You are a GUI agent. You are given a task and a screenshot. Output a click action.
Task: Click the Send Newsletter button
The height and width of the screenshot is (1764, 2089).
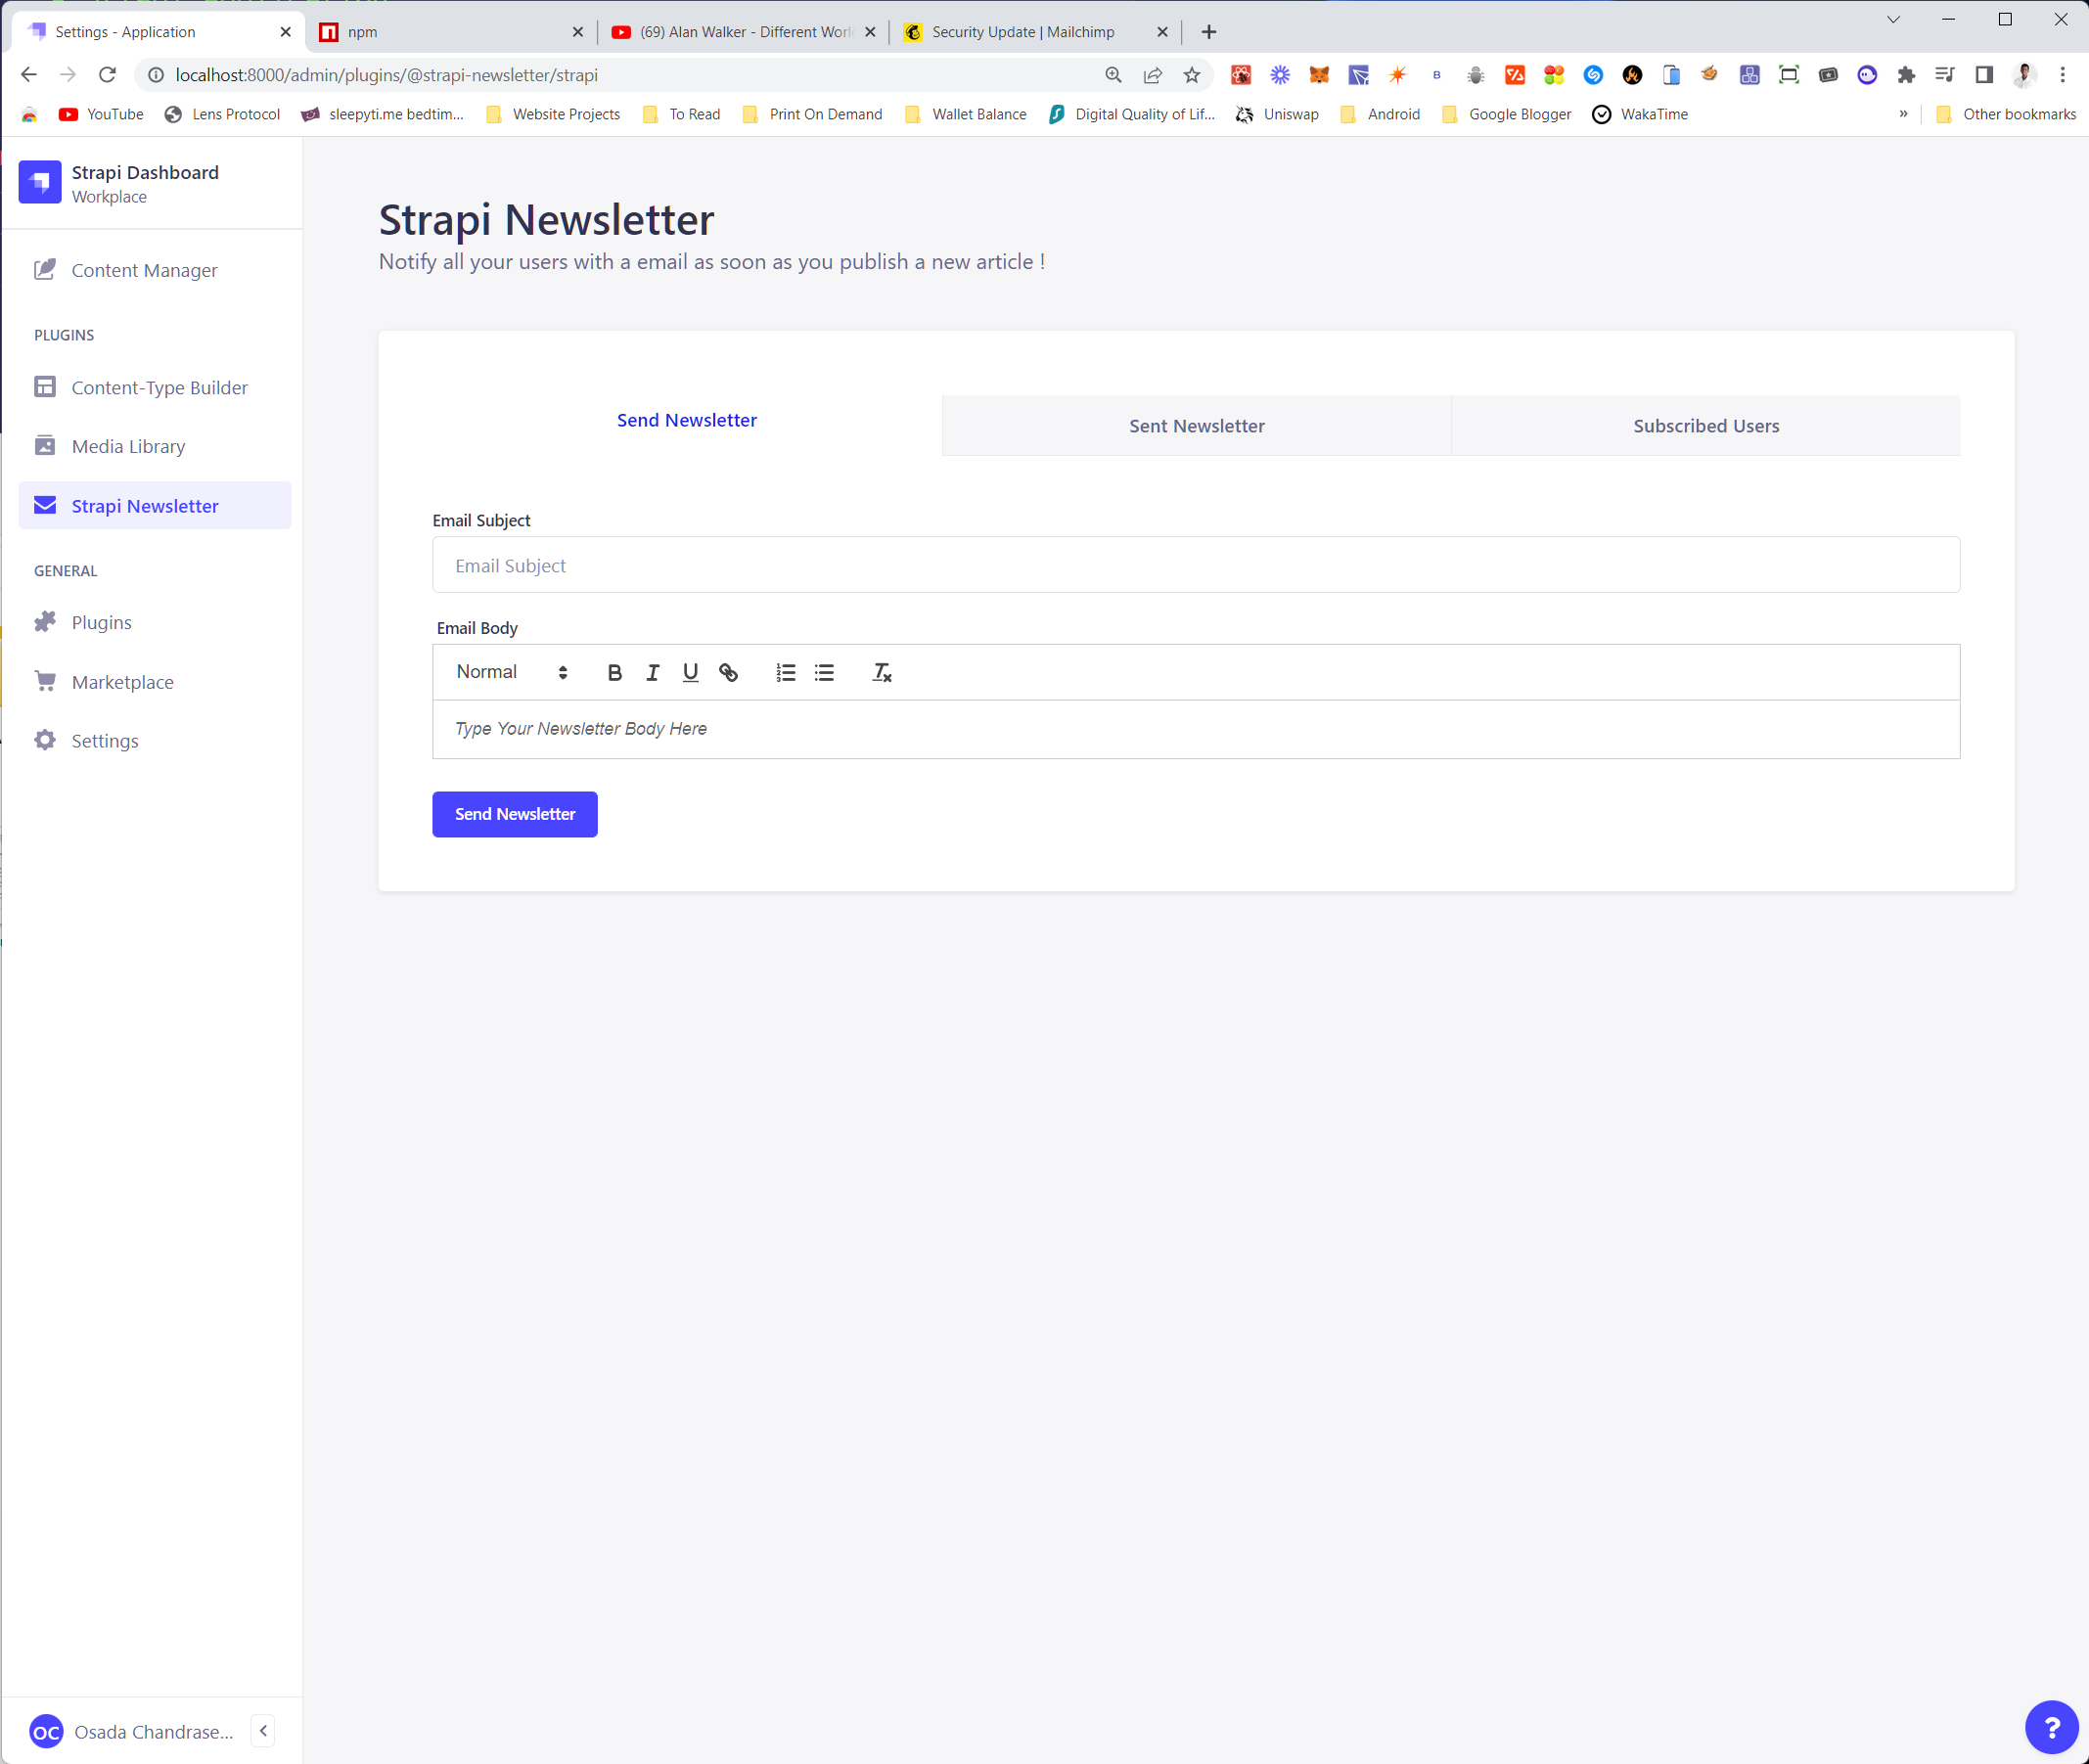point(514,814)
